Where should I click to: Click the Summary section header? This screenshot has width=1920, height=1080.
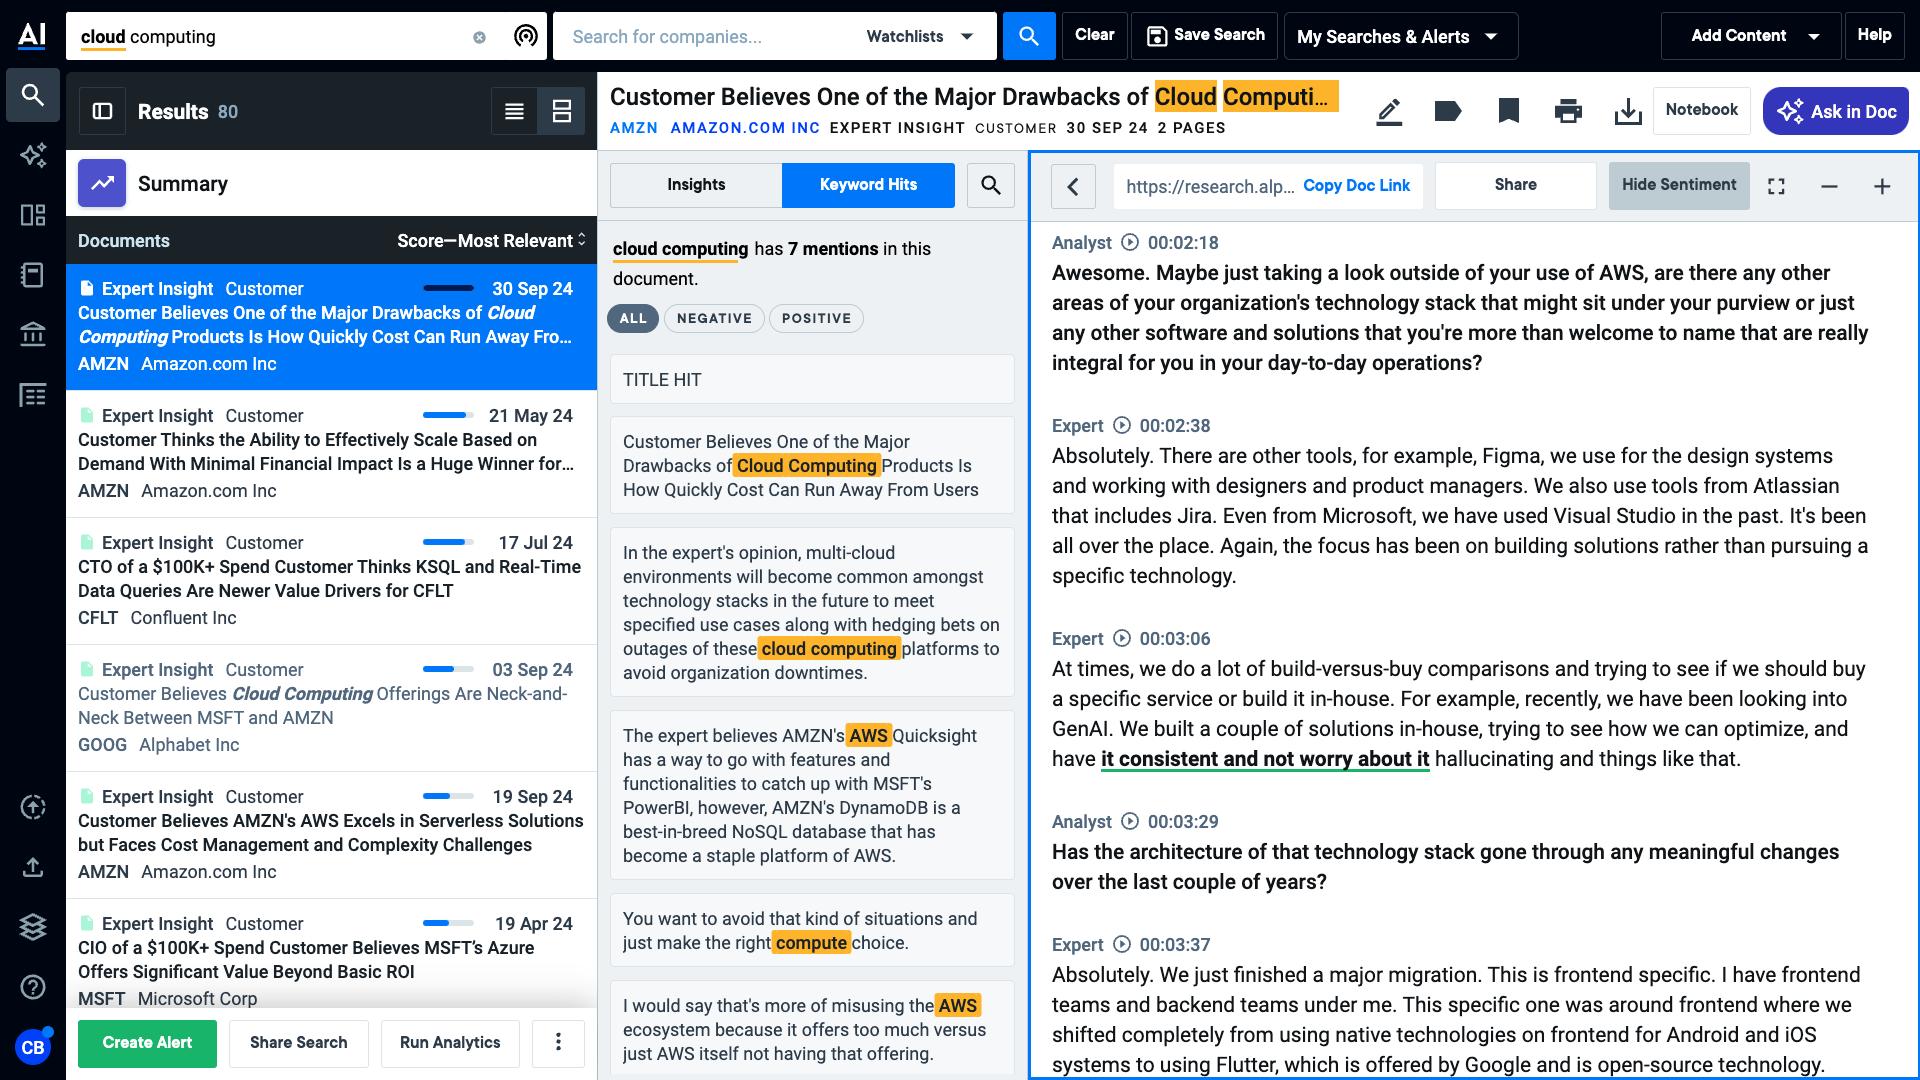click(331, 183)
